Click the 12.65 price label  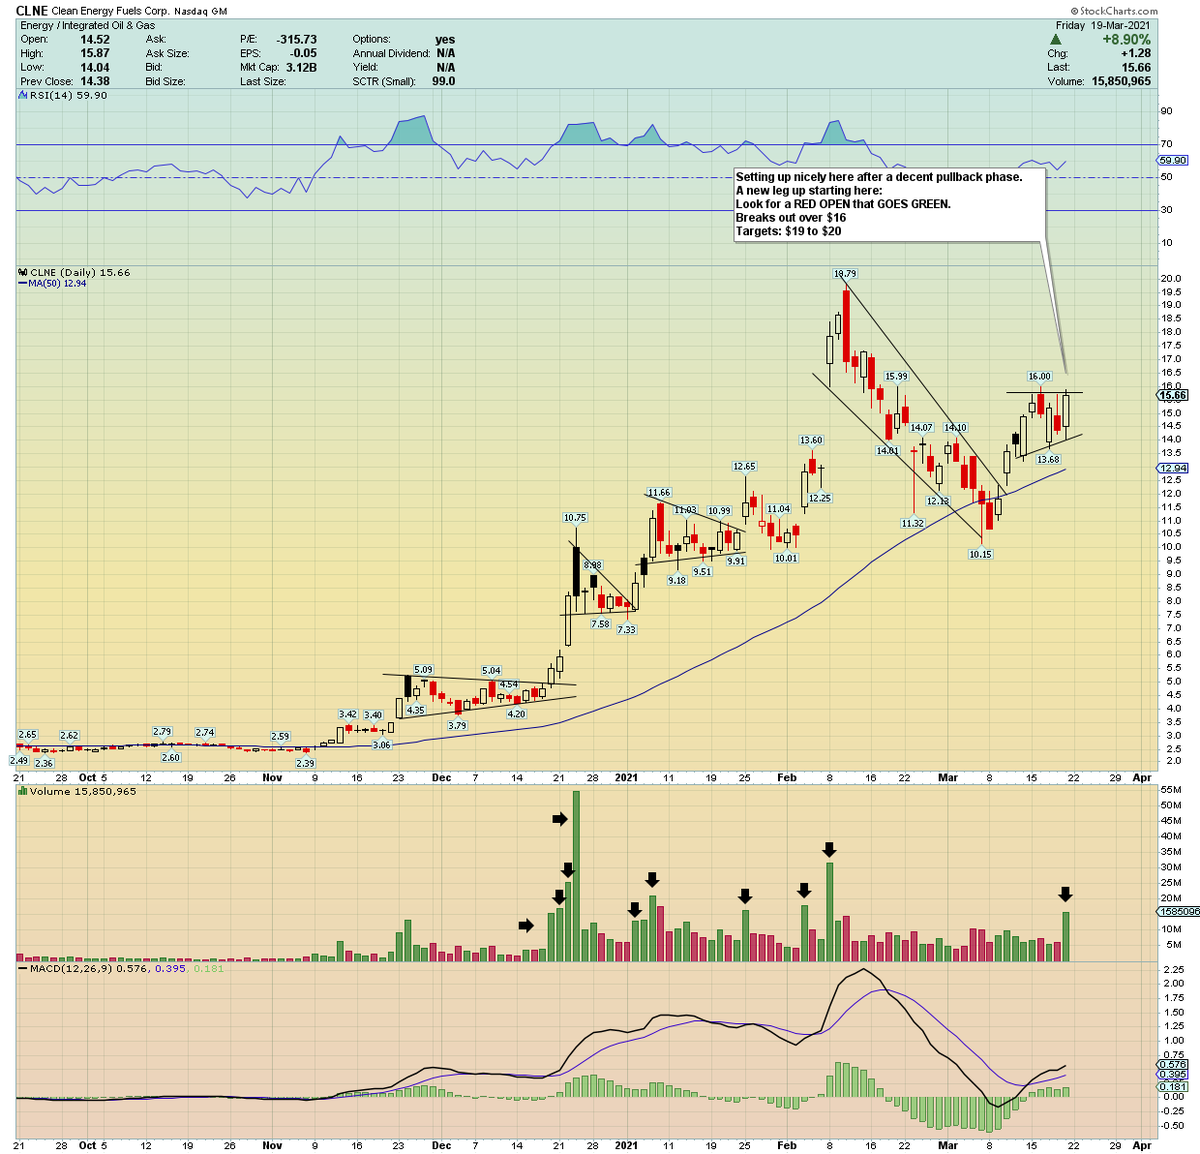[744, 466]
